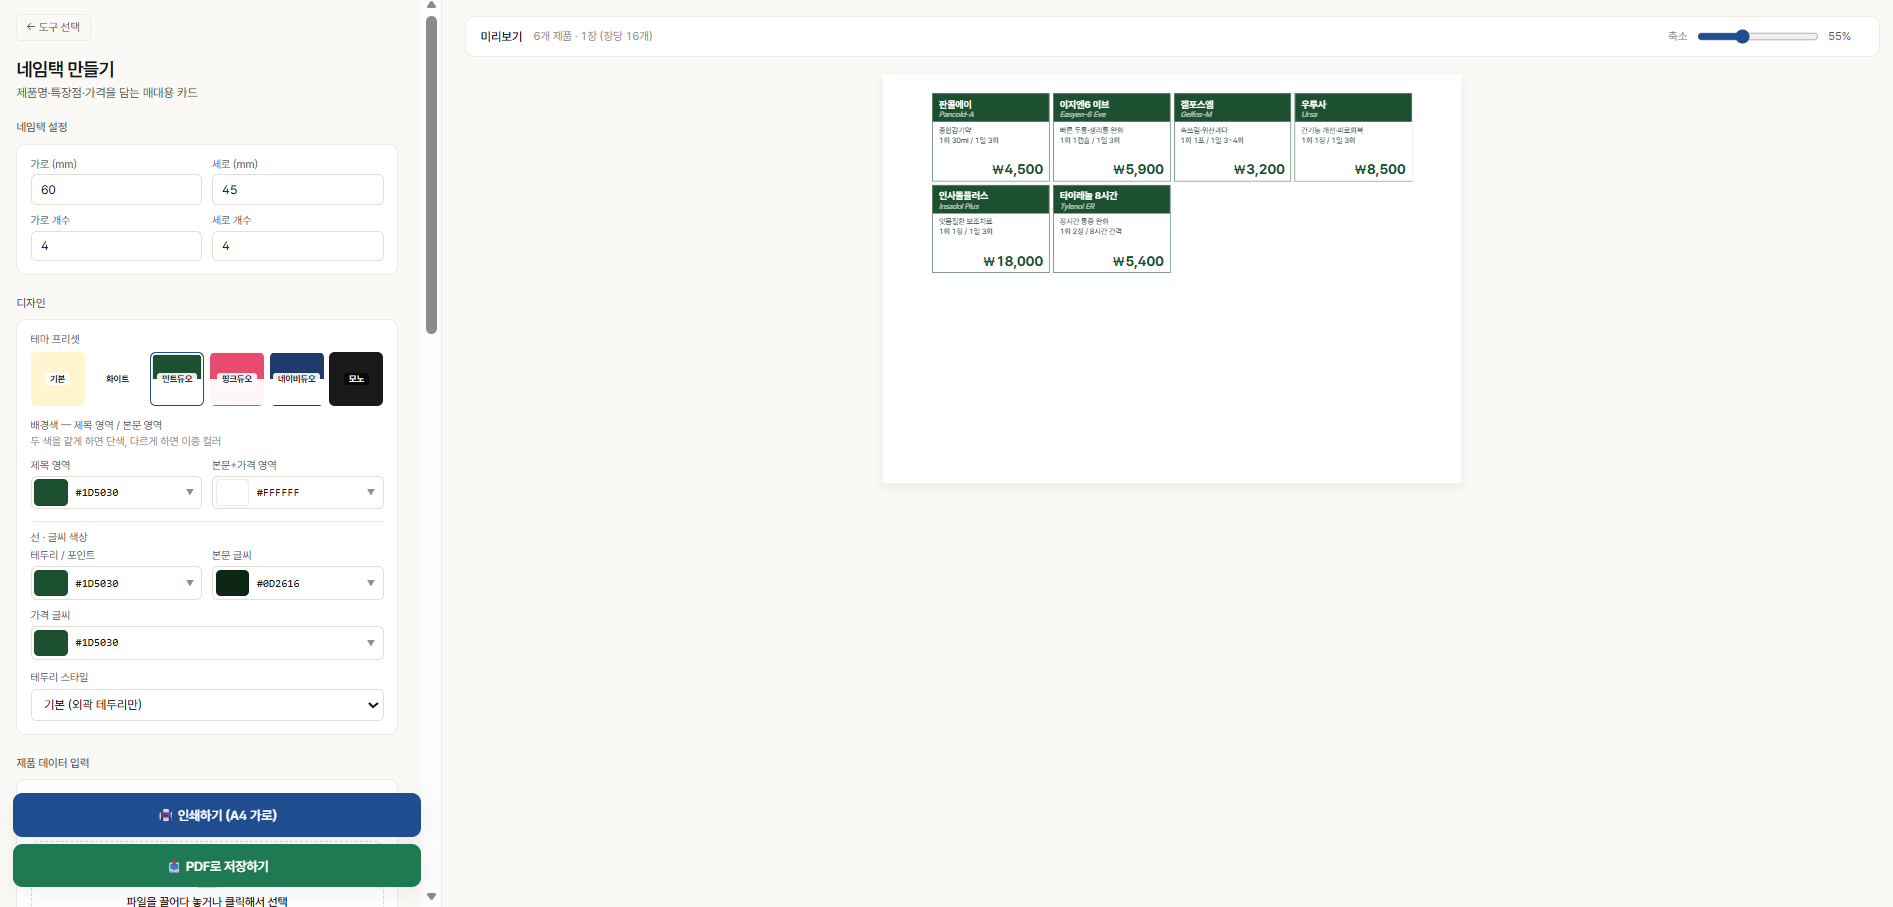Click the 제품 데이터 입력 section heading
The height and width of the screenshot is (907, 1893).
click(x=53, y=763)
